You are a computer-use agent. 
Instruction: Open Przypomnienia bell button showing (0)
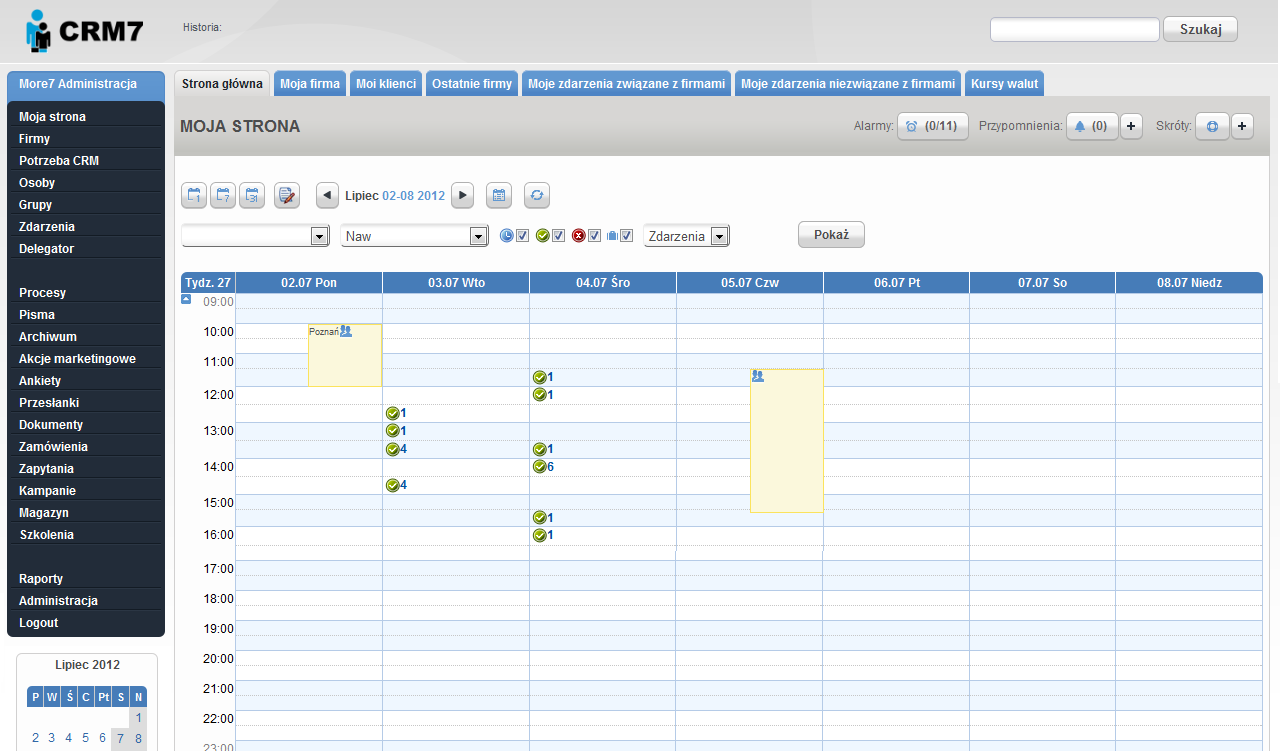pyautogui.click(x=1091, y=127)
